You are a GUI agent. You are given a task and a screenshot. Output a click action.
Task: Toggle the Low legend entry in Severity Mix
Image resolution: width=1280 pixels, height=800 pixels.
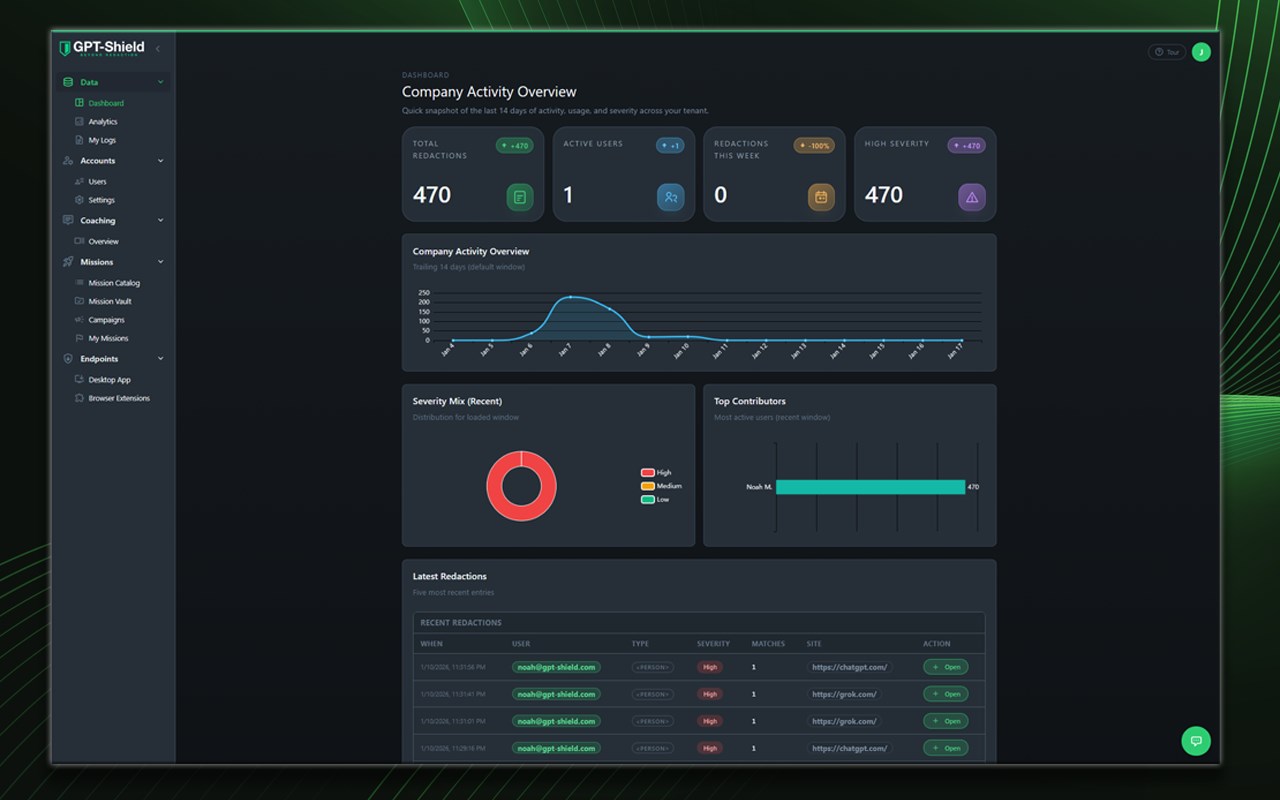point(655,499)
